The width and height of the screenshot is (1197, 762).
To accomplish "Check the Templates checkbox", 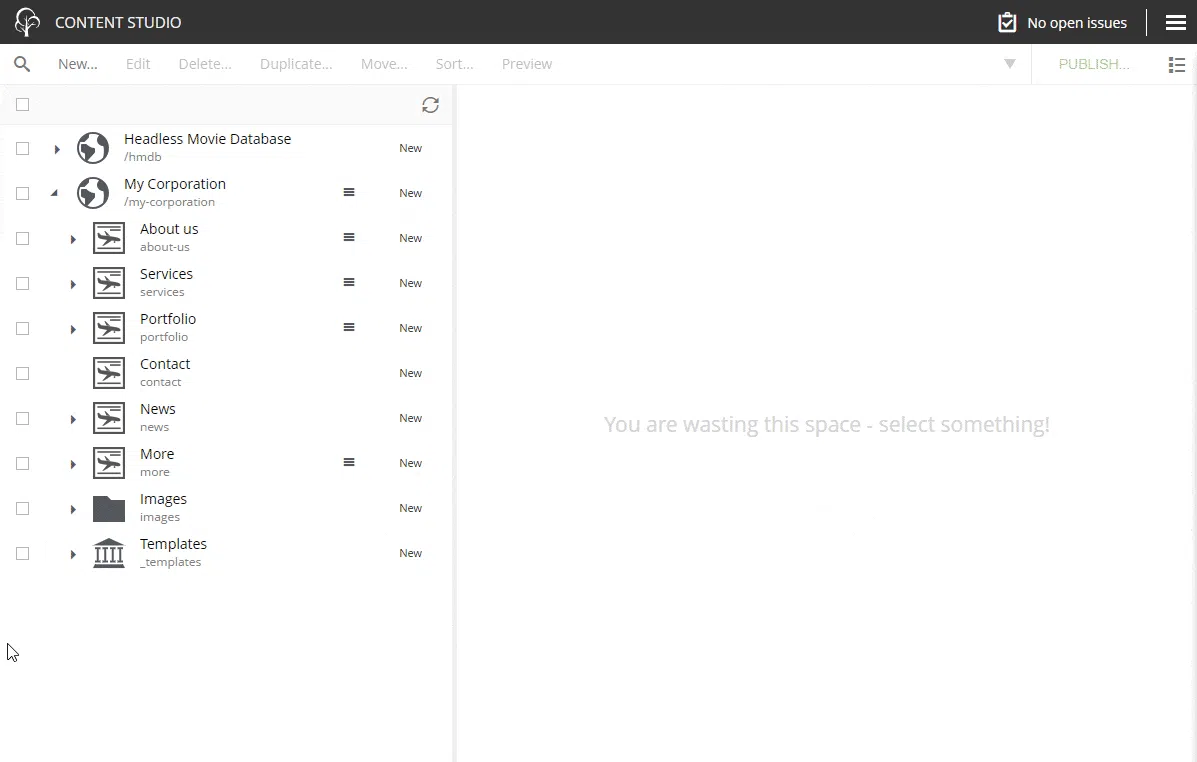I will [23, 554].
